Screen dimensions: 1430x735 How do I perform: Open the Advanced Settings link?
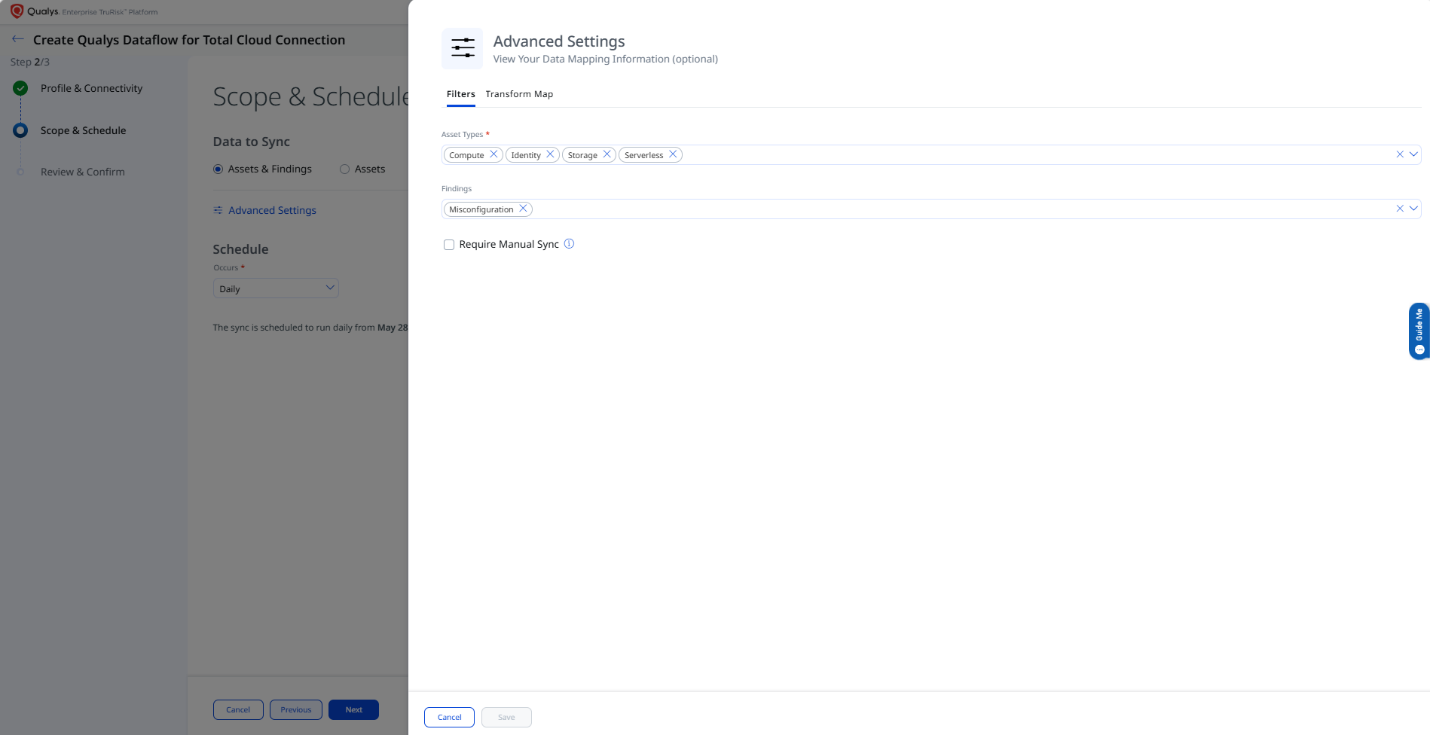(272, 211)
